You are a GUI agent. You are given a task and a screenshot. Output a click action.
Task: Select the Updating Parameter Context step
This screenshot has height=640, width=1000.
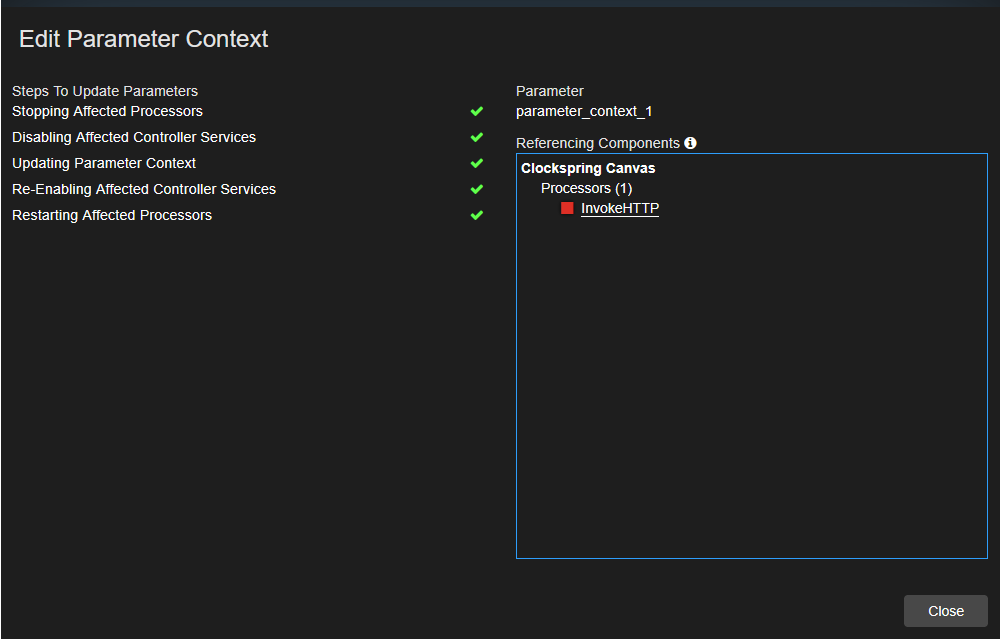(x=103, y=163)
